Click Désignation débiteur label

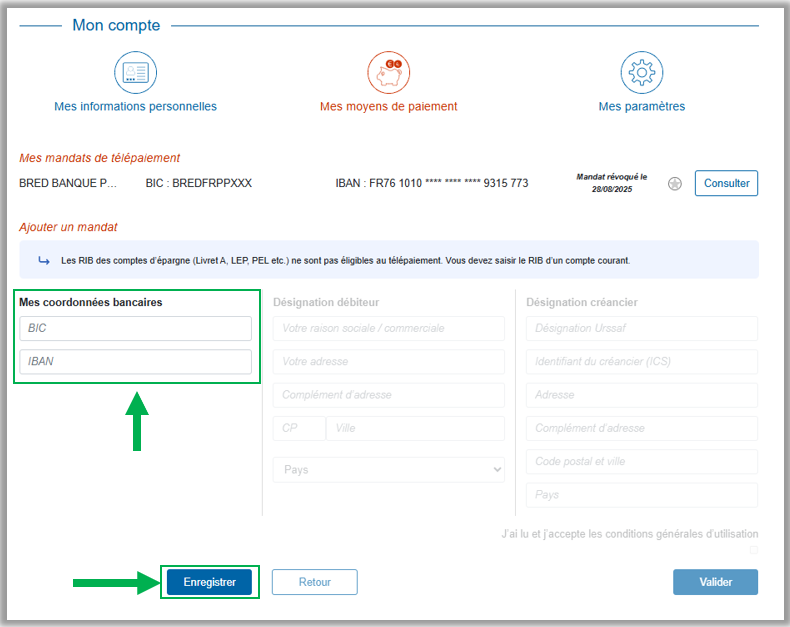tap(326, 302)
